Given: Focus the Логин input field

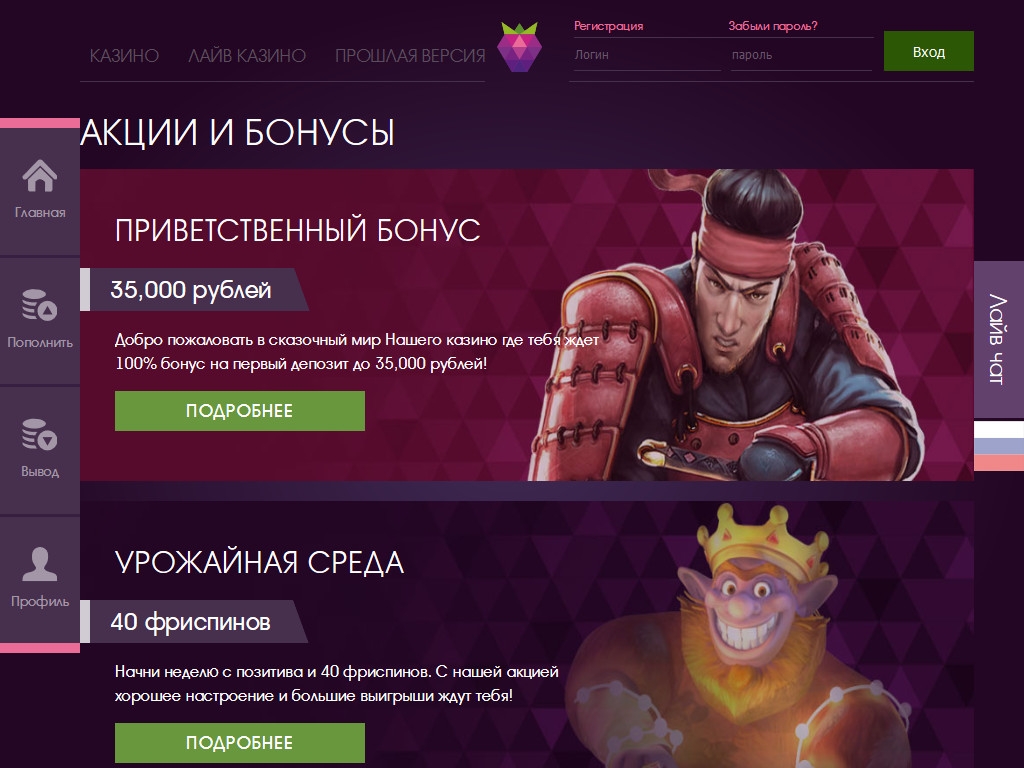Looking at the screenshot, I should click(645, 55).
